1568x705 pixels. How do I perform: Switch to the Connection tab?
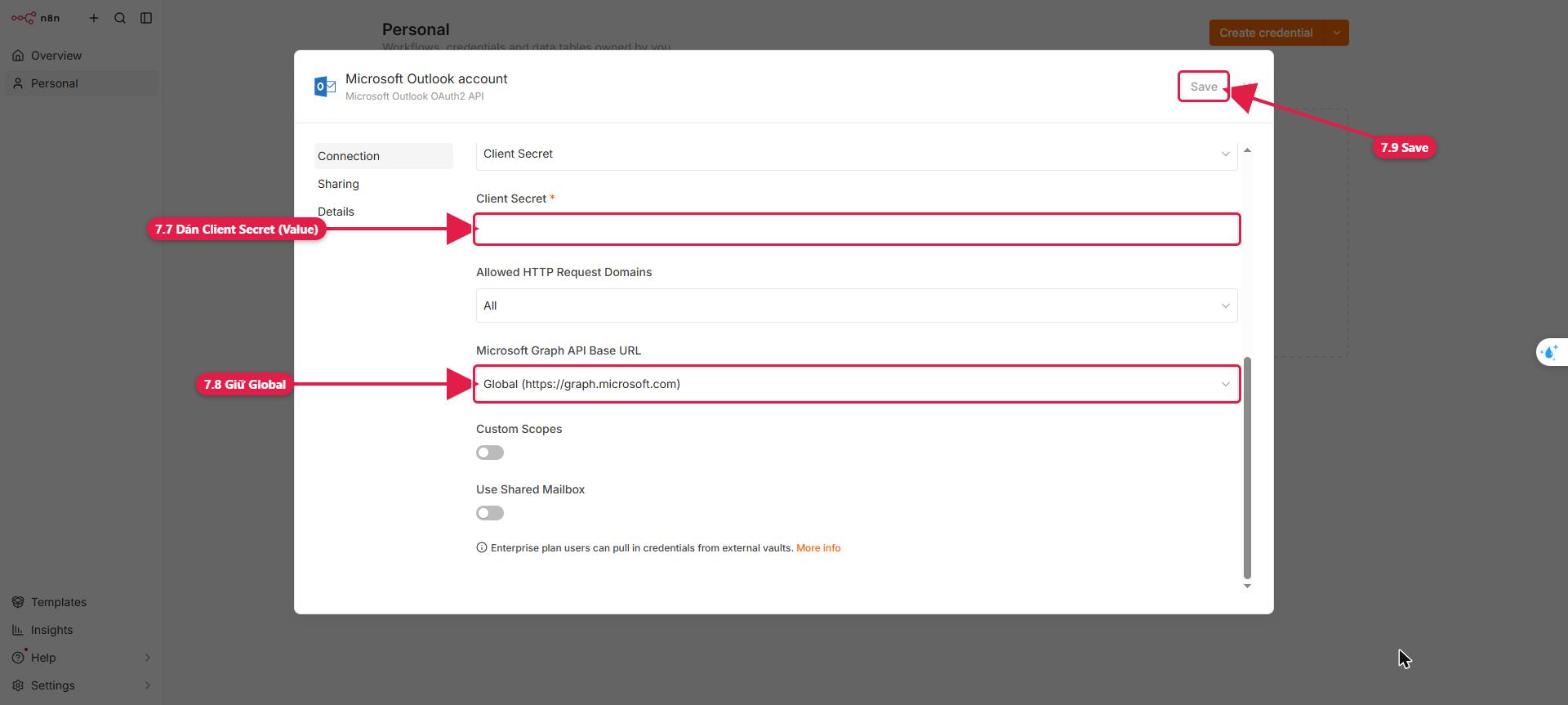383,156
